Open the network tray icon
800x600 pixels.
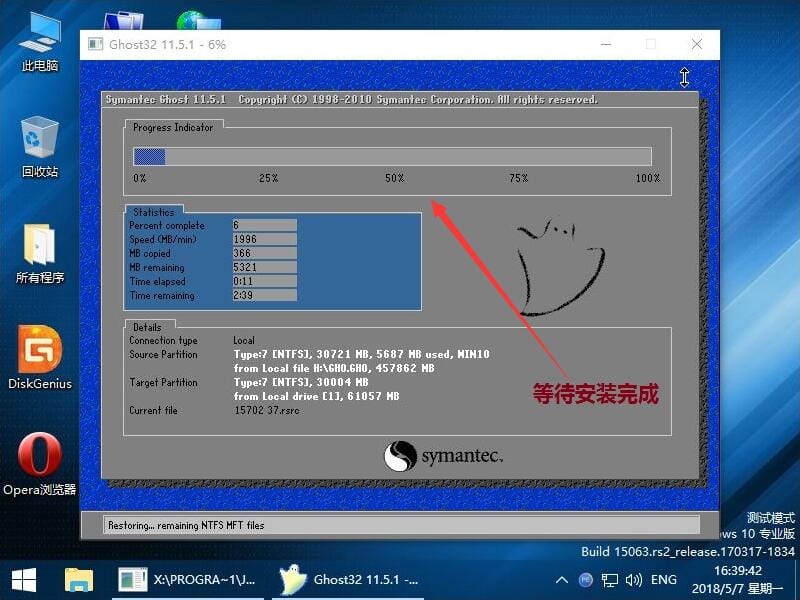tap(610, 581)
